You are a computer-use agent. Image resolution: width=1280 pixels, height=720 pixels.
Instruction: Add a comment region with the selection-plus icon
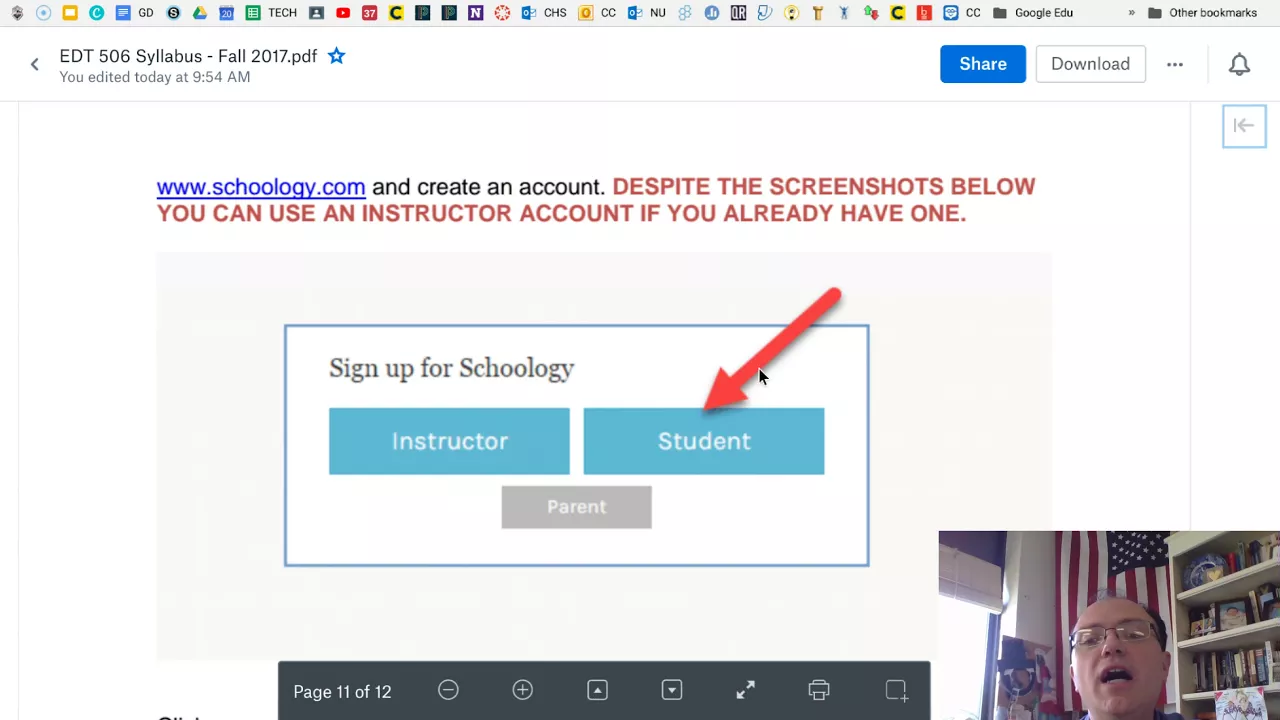896,690
